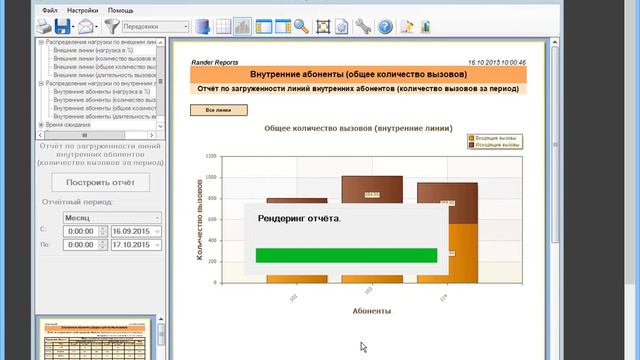Select Внутренние абоненты (нагрузка в %) item
Screen dimensions: 640x360
(x=102, y=91)
